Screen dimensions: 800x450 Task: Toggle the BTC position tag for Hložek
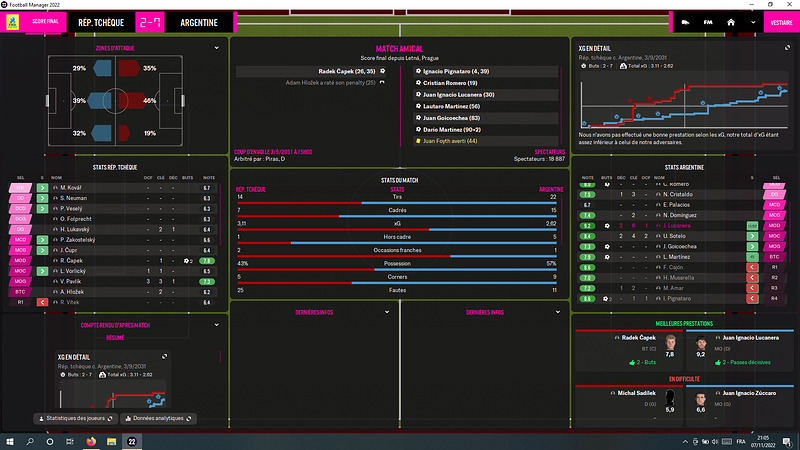click(x=19, y=291)
